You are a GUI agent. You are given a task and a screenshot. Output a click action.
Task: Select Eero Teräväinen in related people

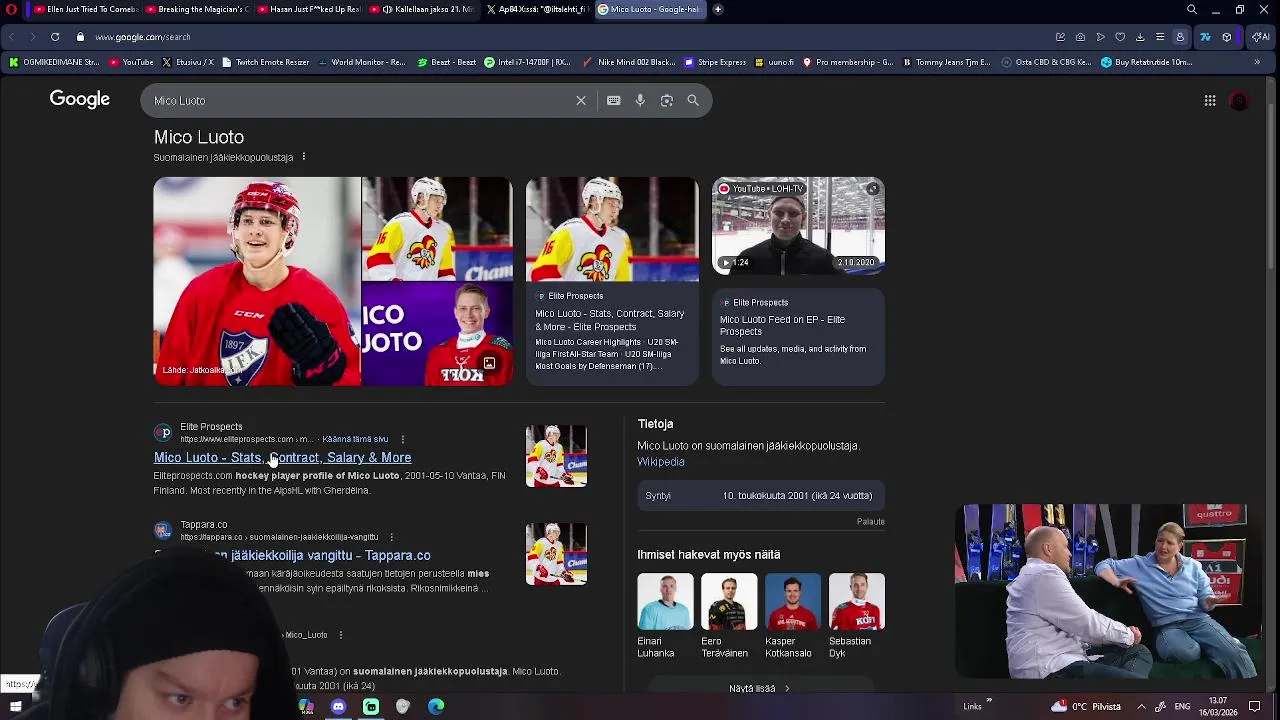click(728, 616)
